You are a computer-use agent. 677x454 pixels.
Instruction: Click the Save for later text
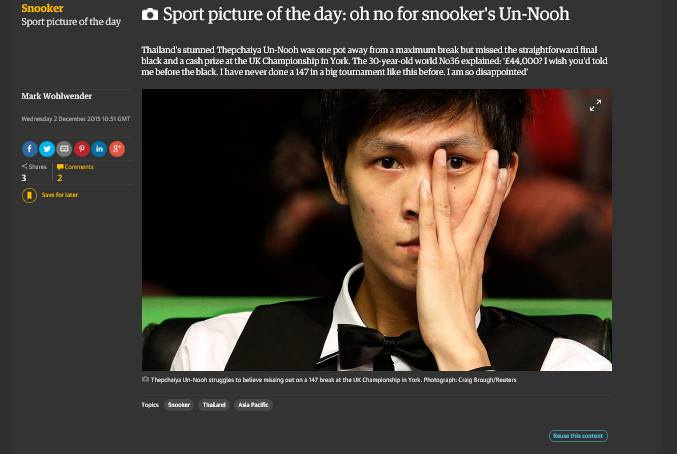point(60,195)
